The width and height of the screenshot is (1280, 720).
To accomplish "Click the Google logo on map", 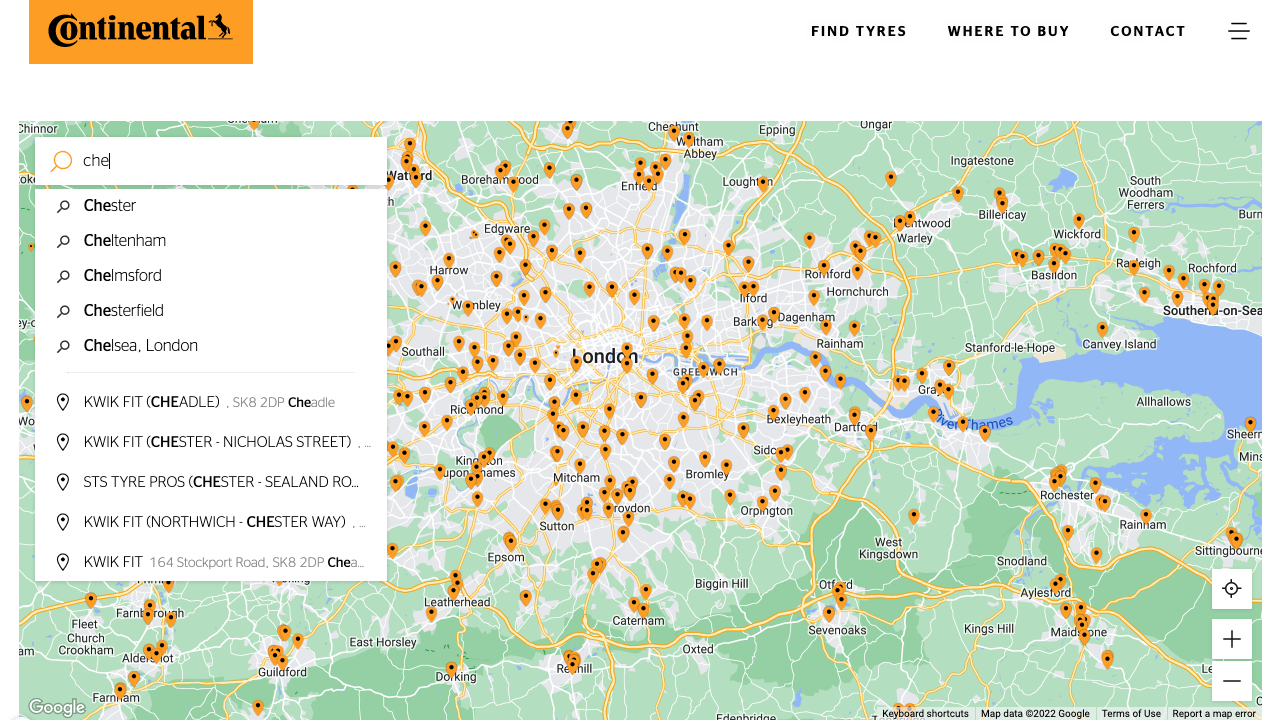I will point(57,708).
